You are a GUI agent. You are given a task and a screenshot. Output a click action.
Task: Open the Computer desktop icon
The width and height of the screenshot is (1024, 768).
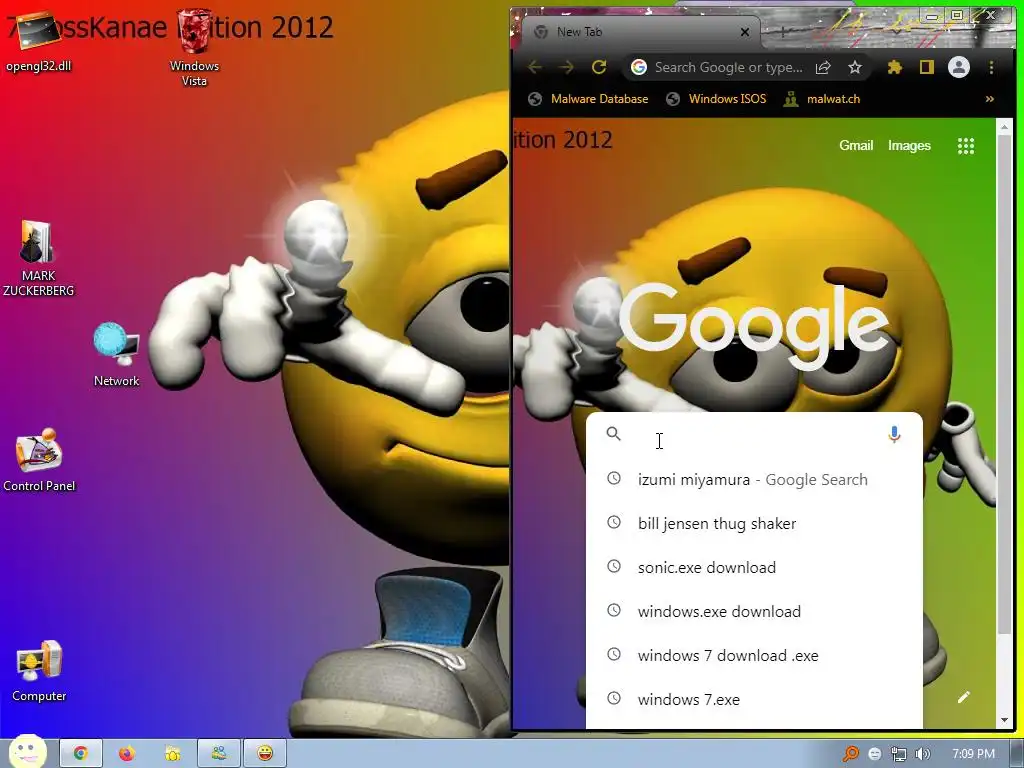coord(39,671)
